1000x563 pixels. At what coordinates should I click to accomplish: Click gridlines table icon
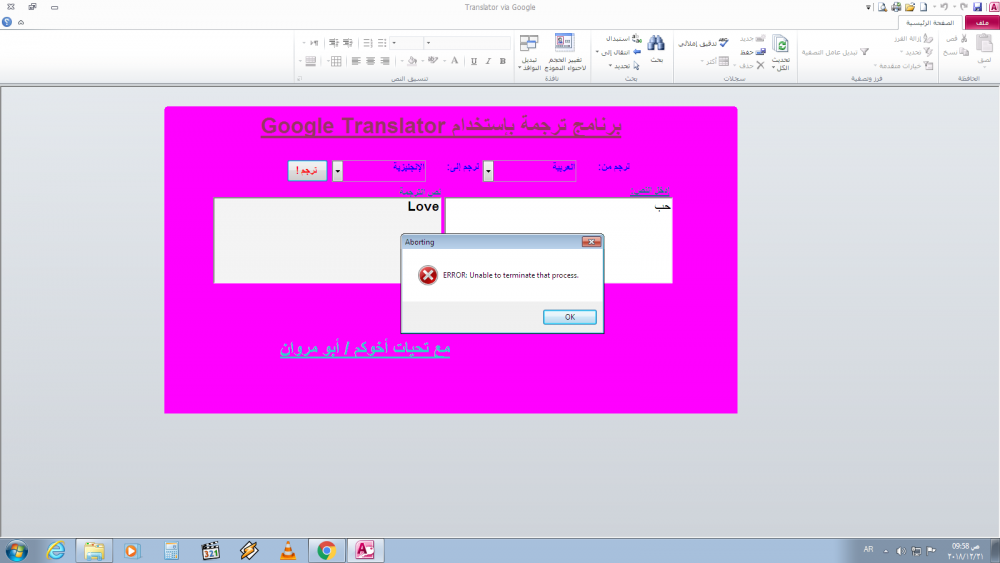click(x=336, y=61)
